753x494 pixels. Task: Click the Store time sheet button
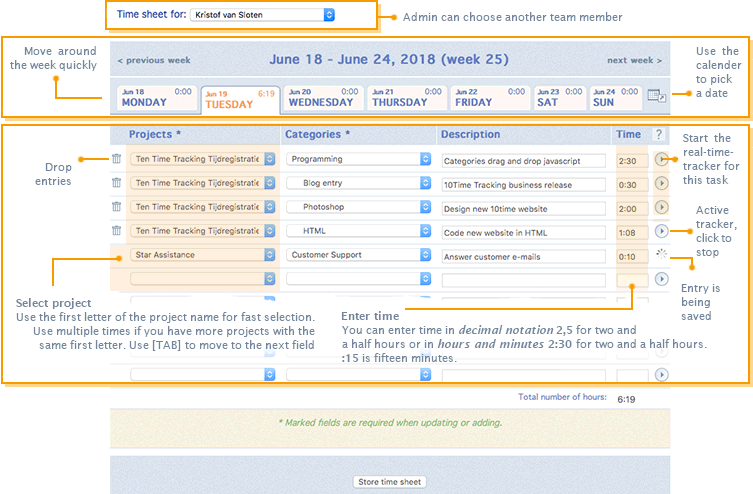[x=390, y=482]
